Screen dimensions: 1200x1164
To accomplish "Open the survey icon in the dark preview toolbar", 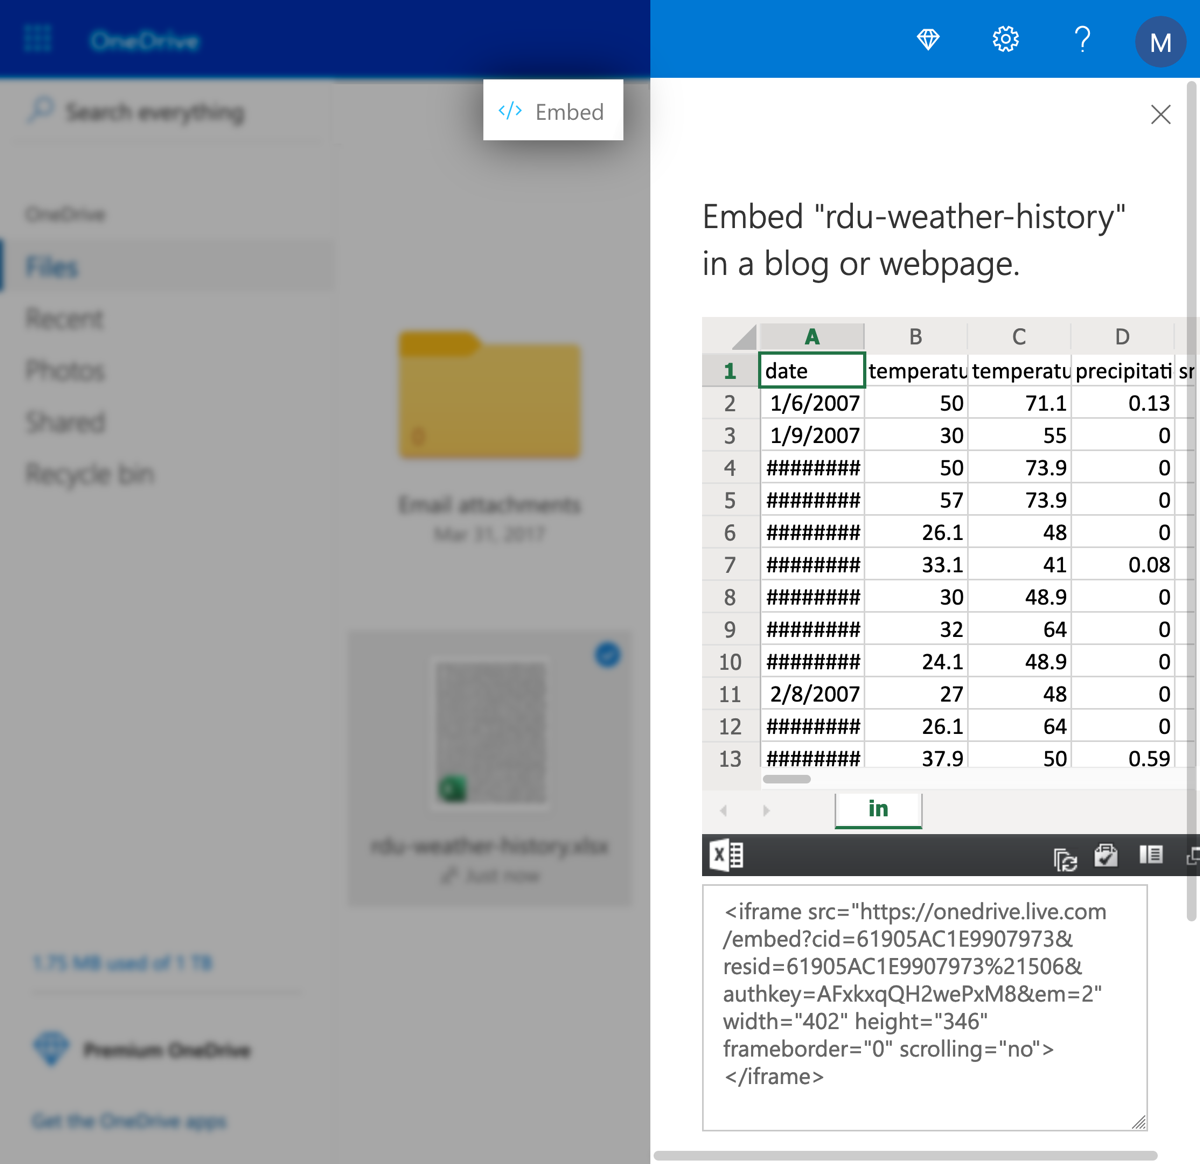I will 1106,856.
